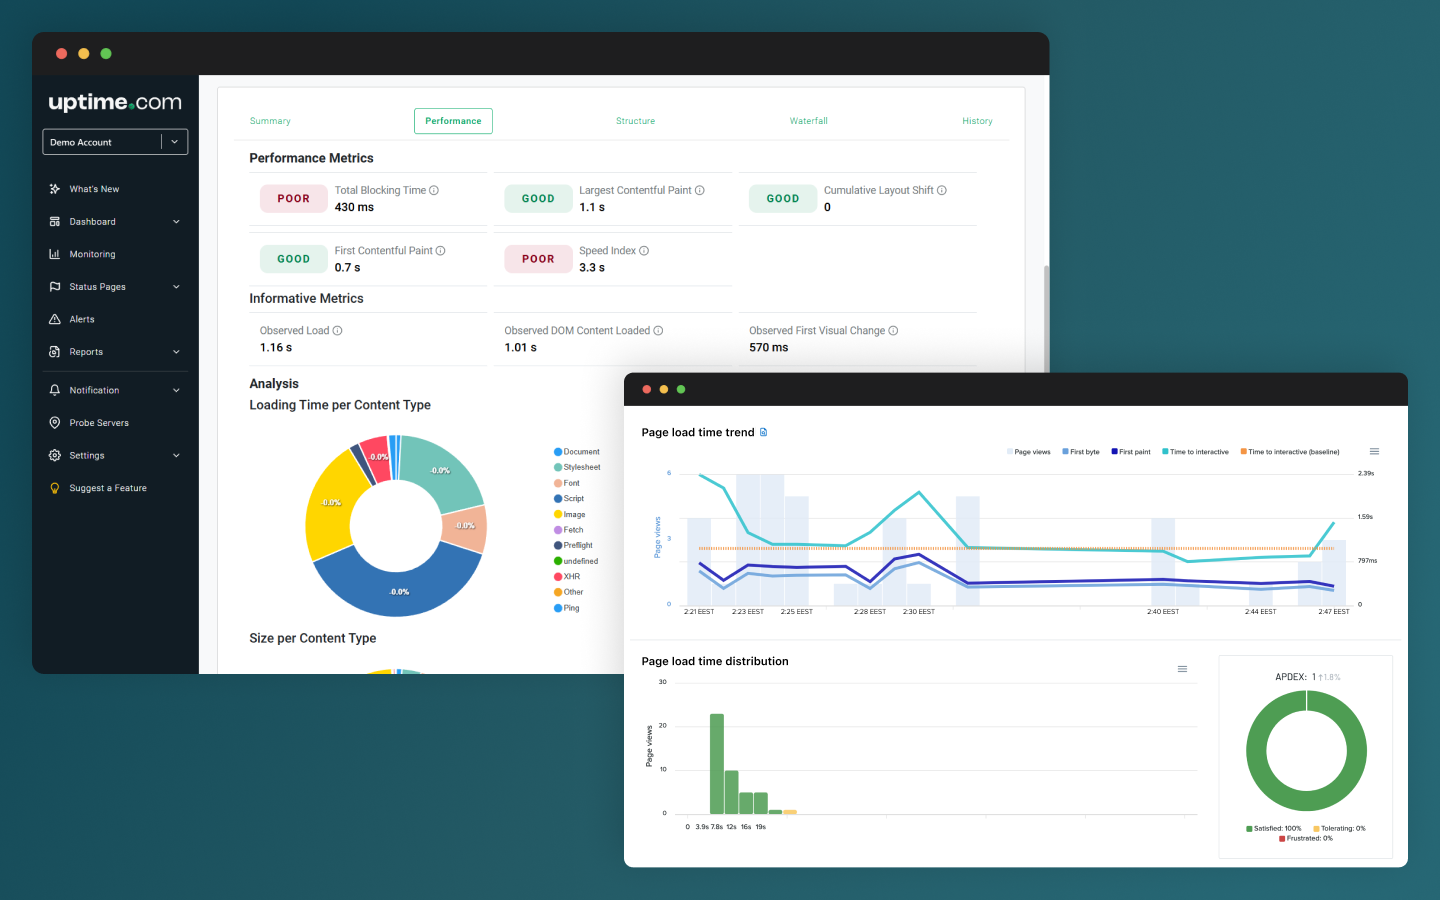Select the Alerts warning triangle icon
1440x900 pixels.
tap(55, 319)
